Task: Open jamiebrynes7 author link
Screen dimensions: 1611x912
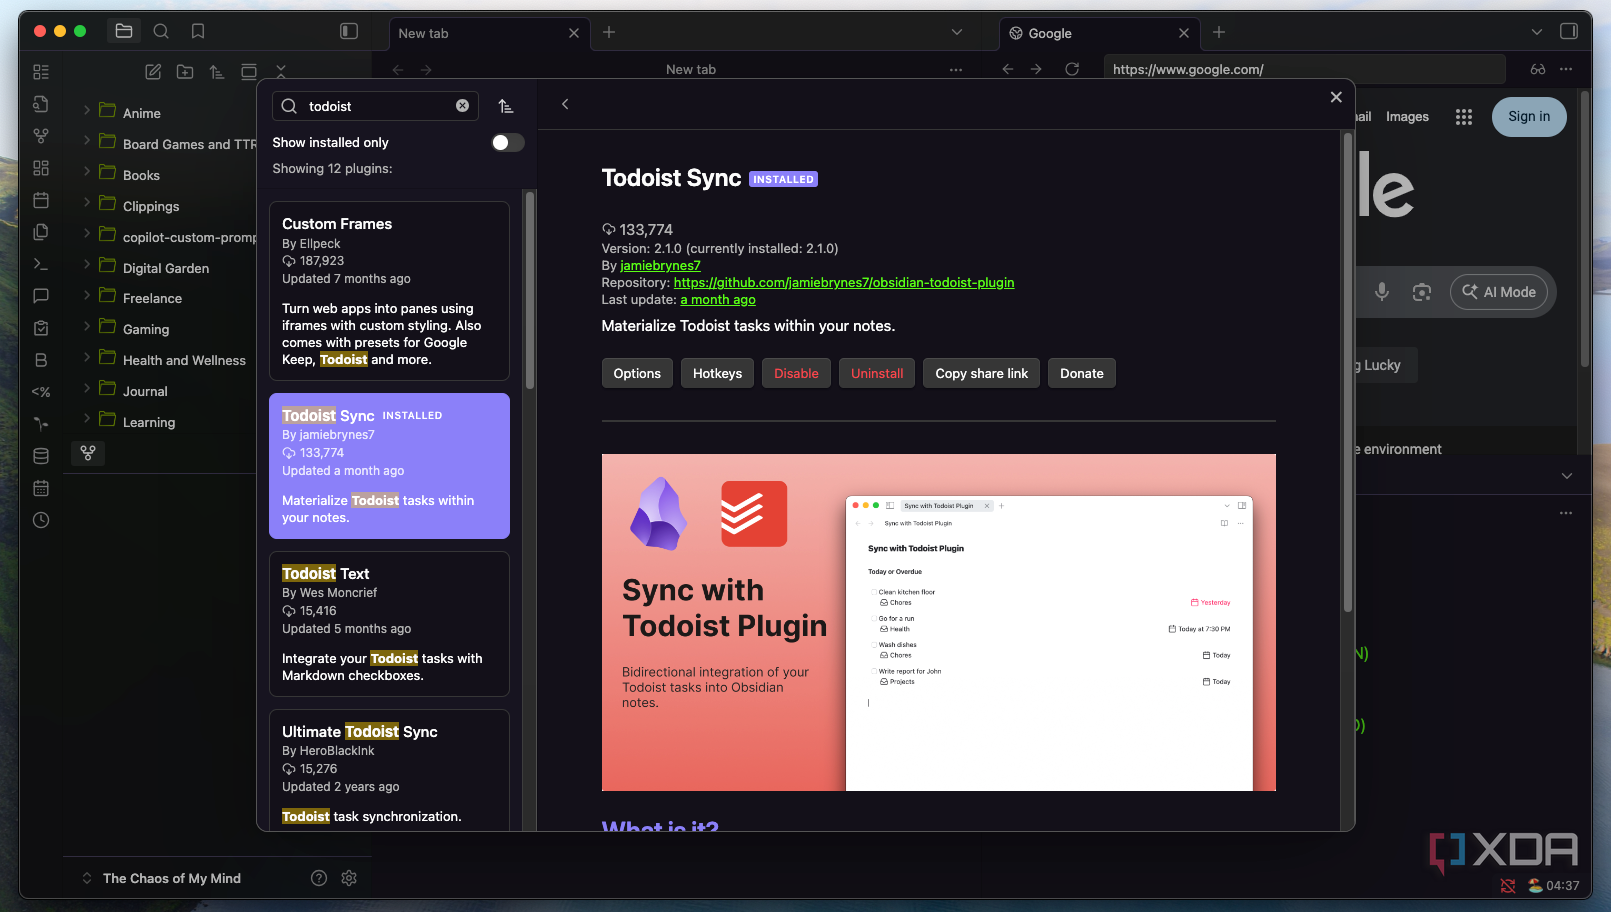Action: [660, 266]
